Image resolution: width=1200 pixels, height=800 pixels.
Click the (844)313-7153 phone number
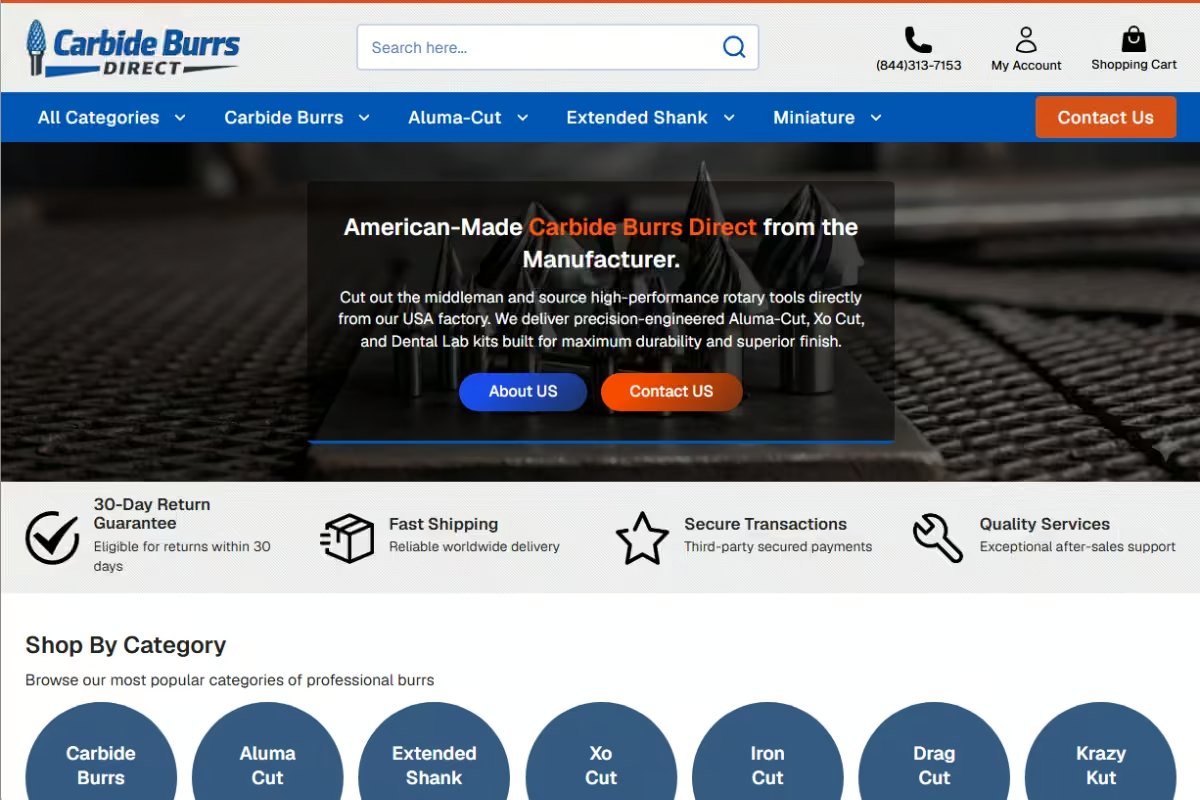(x=919, y=65)
